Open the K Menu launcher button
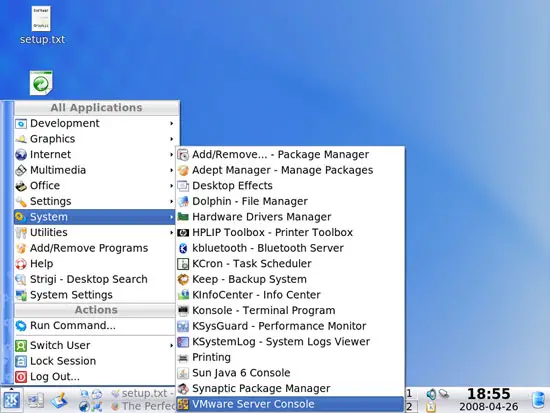550x413 pixels. click(12, 400)
